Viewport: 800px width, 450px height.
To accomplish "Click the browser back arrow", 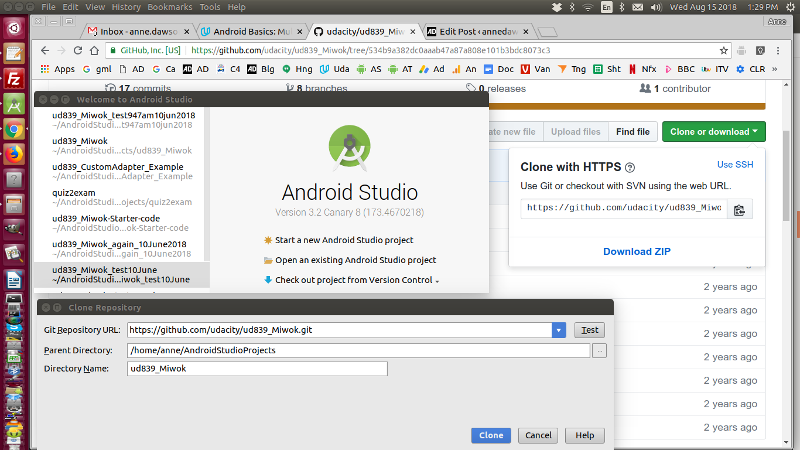I will click(45, 51).
